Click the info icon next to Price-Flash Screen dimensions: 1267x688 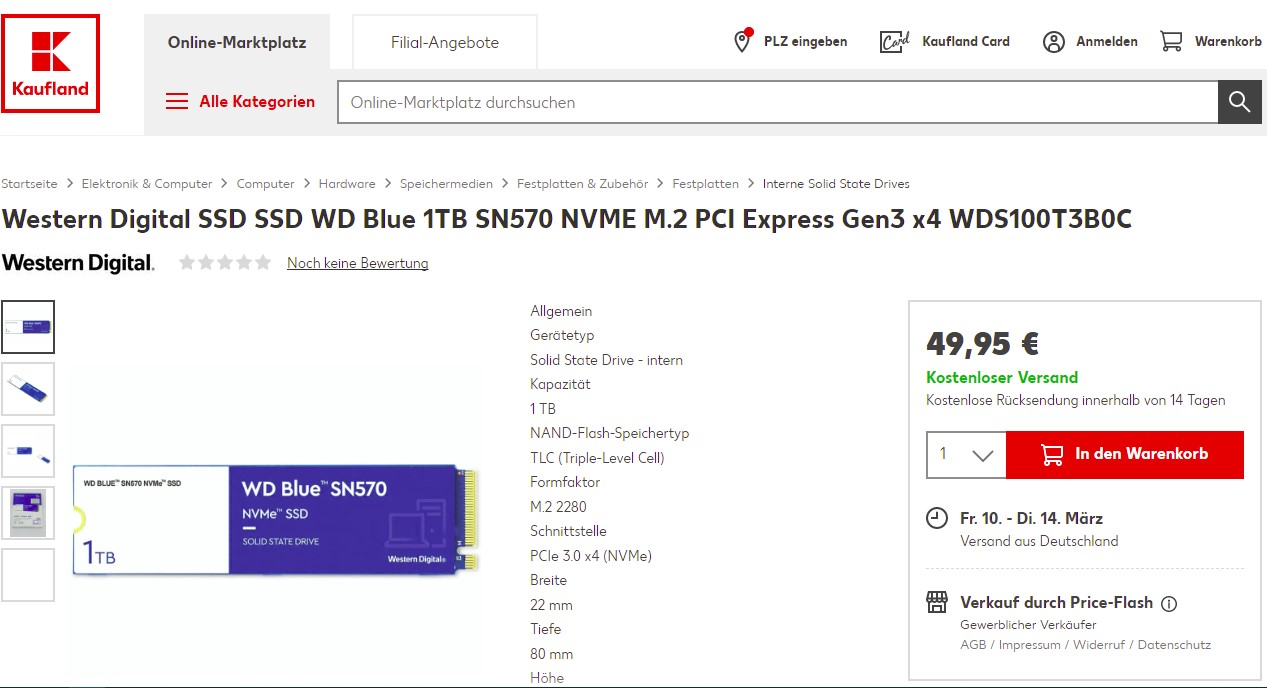[1169, 603]
